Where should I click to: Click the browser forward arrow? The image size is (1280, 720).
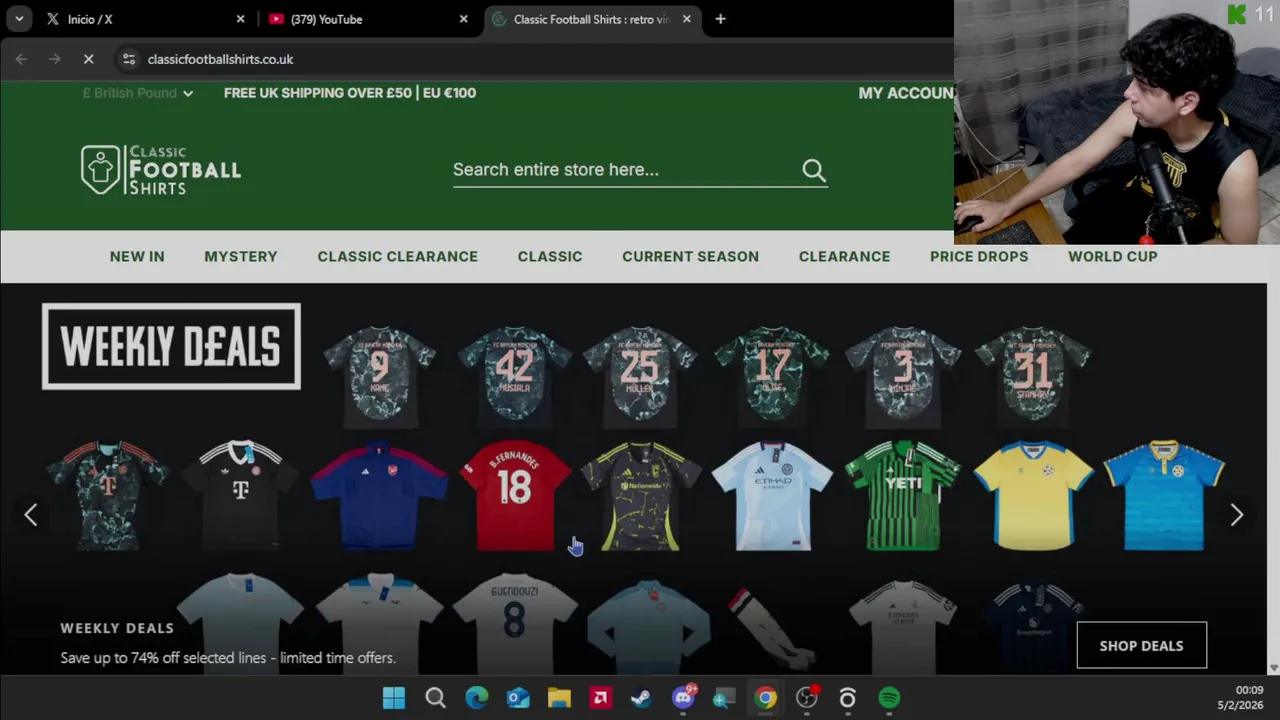click(54, 59)
